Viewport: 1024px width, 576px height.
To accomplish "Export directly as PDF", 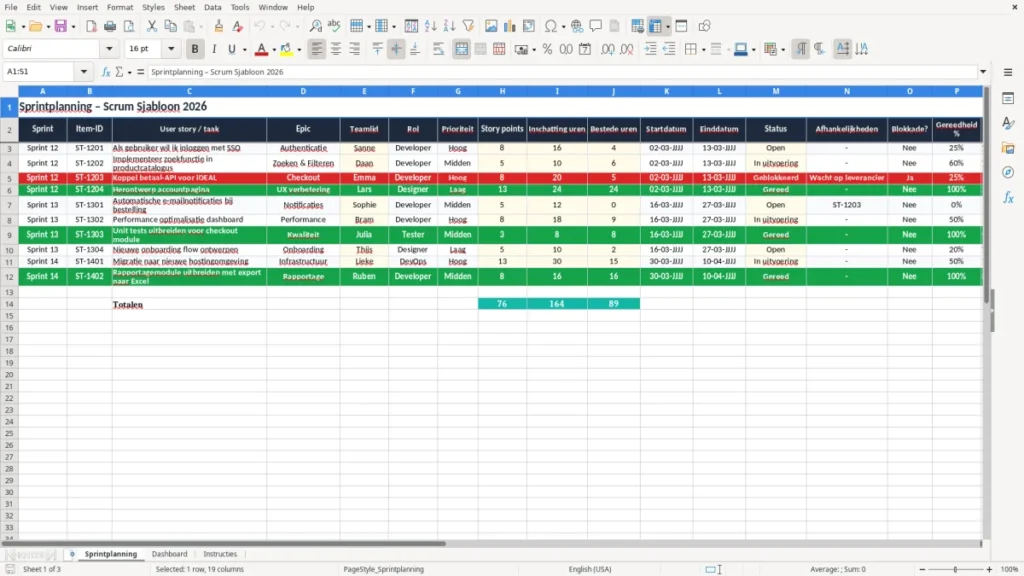I will pos(91,26).
